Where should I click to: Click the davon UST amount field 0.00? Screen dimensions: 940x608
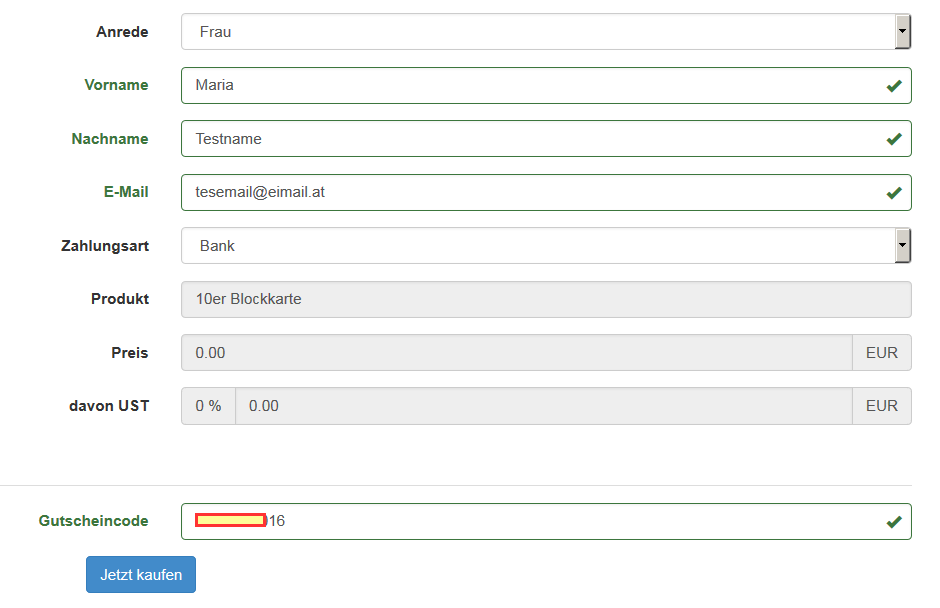tap(544, 406)
